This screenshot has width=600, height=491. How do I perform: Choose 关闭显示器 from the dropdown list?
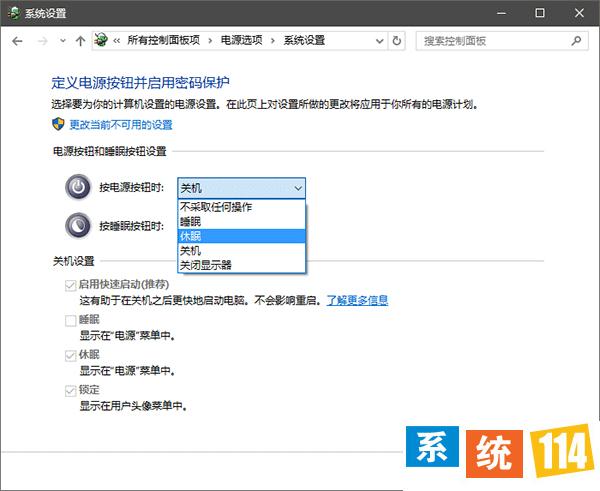tap(241, 265)
